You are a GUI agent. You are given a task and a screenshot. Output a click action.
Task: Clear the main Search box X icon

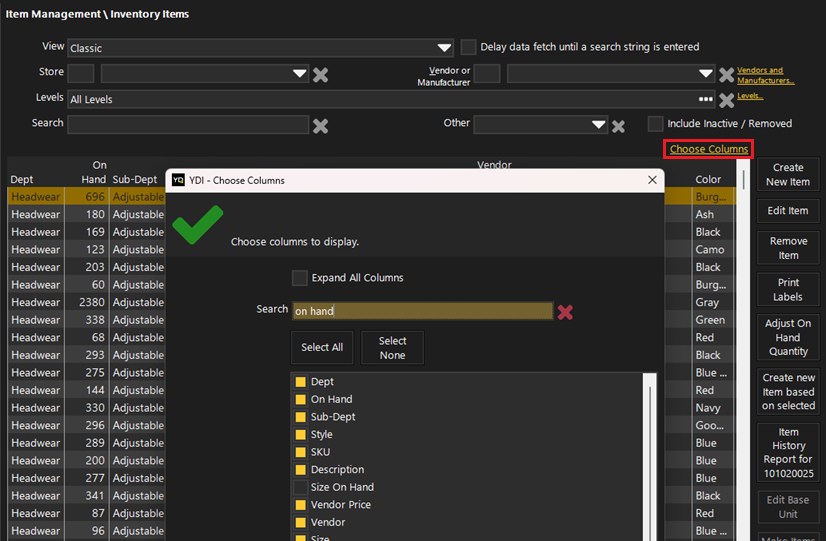[x=321, y=125]
